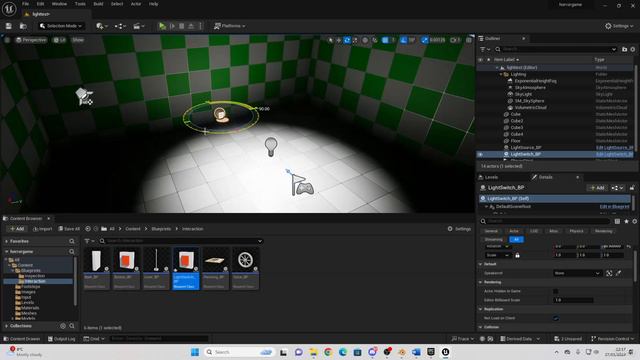This screenshot has width=640, height=360.
Task: Click the Add button in the Content Browser
Action: [17, 229]
